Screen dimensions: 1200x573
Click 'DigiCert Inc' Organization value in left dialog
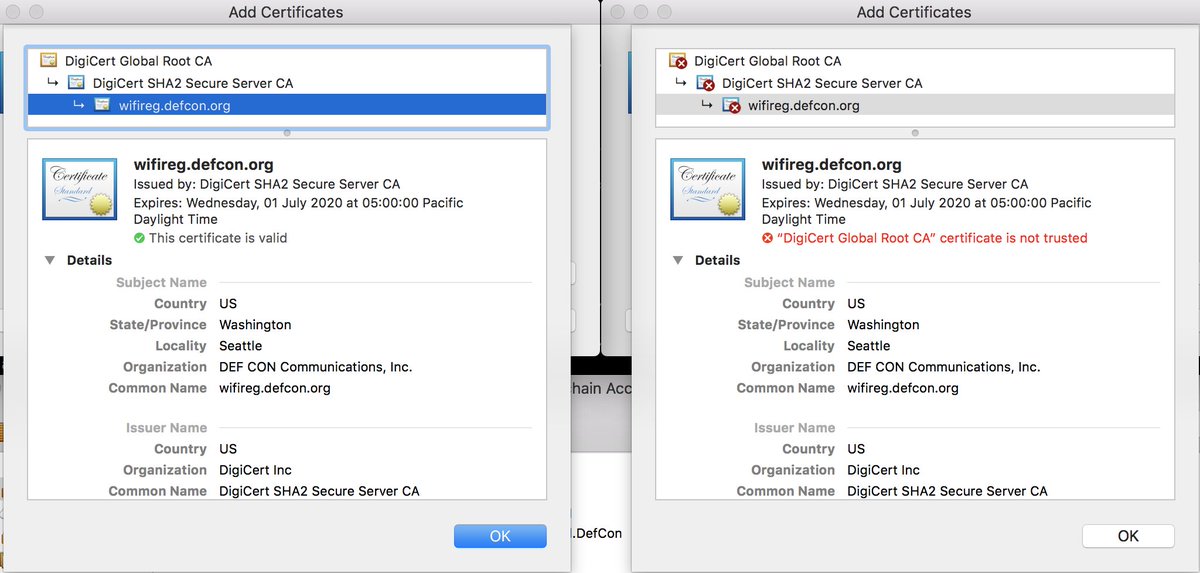[256, 470]
